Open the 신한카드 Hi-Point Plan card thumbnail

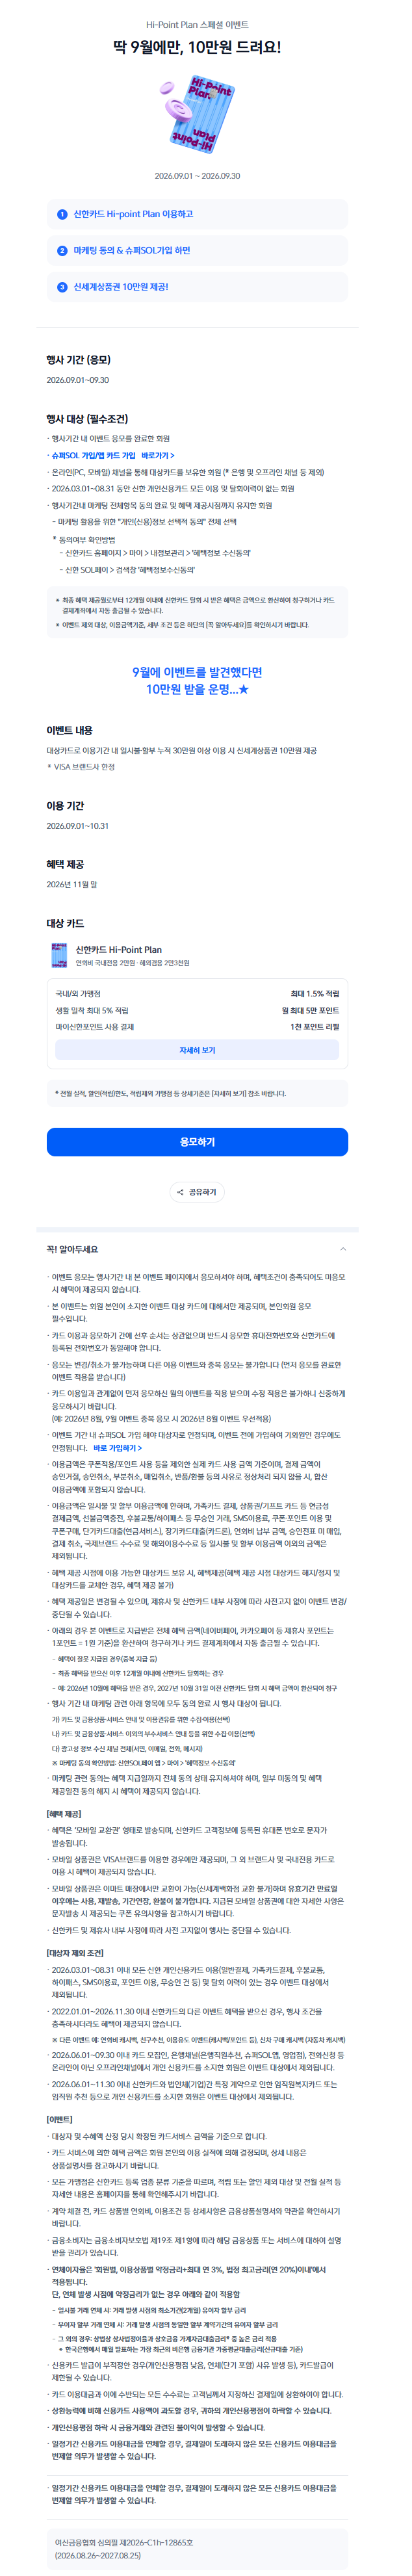click(x=59, y=955)
